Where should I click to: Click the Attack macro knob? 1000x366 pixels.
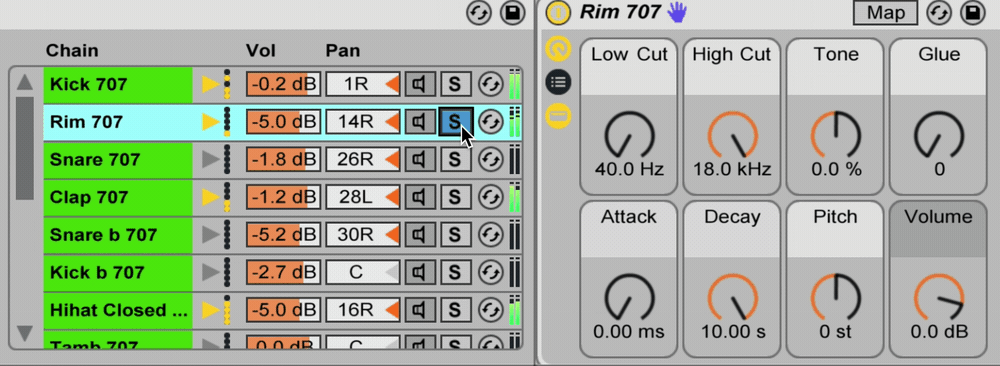pyautogui.click(x=629, y=297)
